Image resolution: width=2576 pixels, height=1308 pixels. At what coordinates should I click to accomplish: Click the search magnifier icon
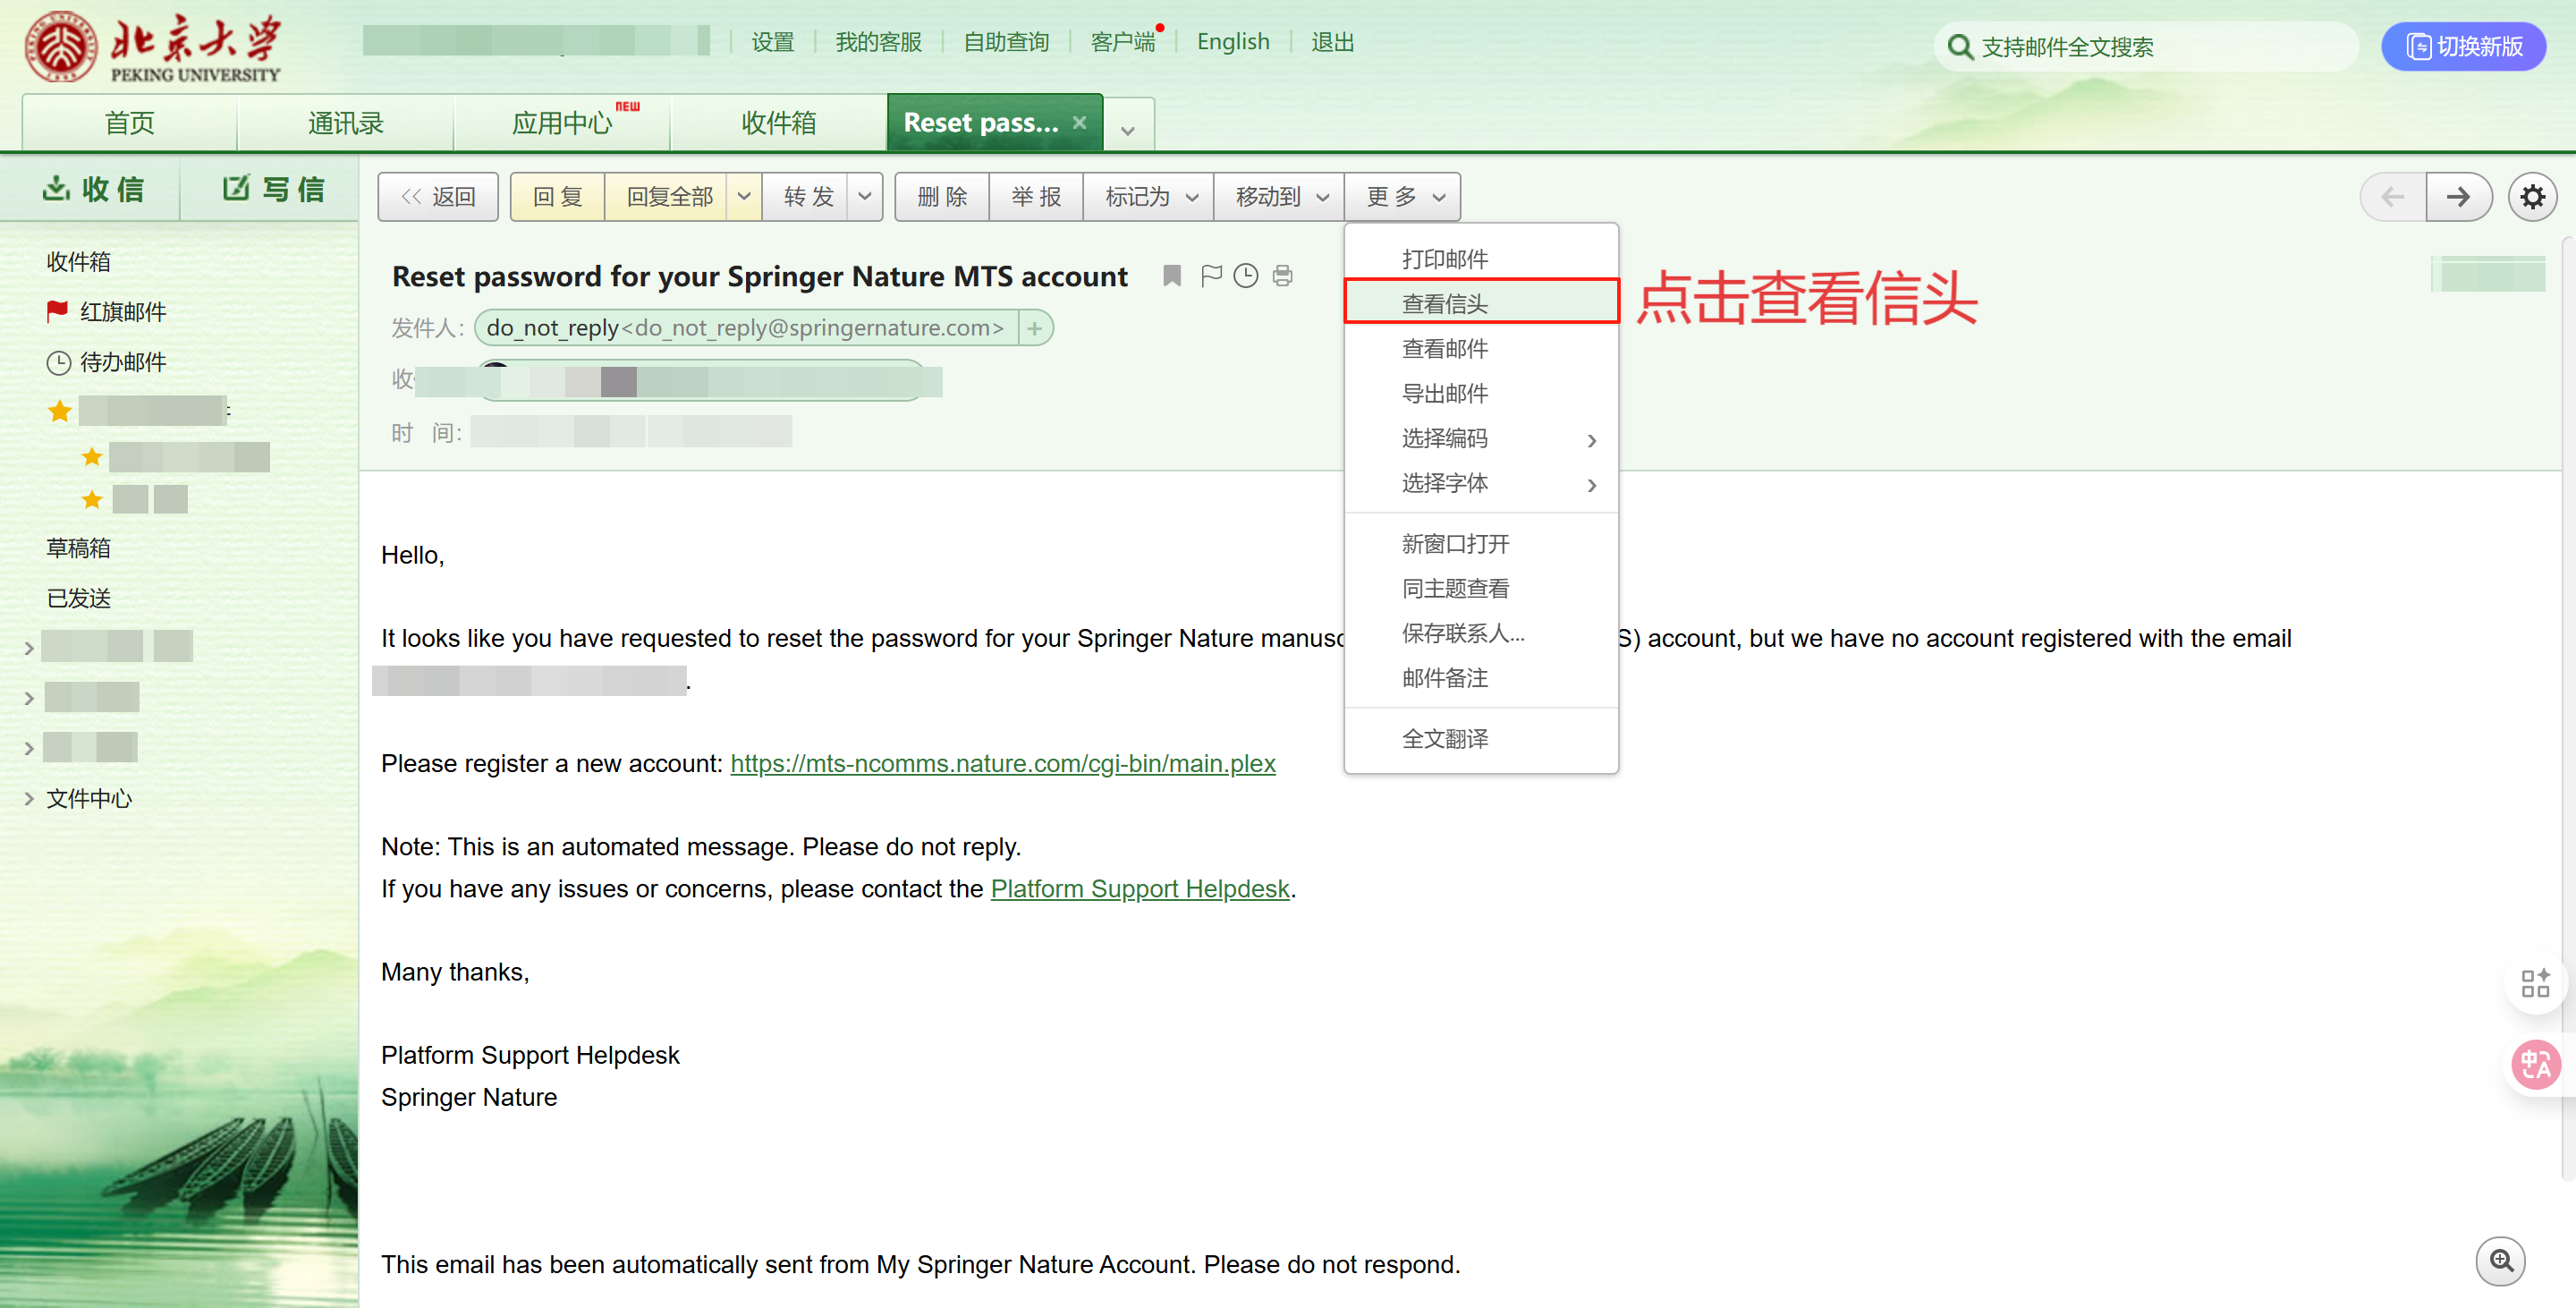(x=1960, y=47)
